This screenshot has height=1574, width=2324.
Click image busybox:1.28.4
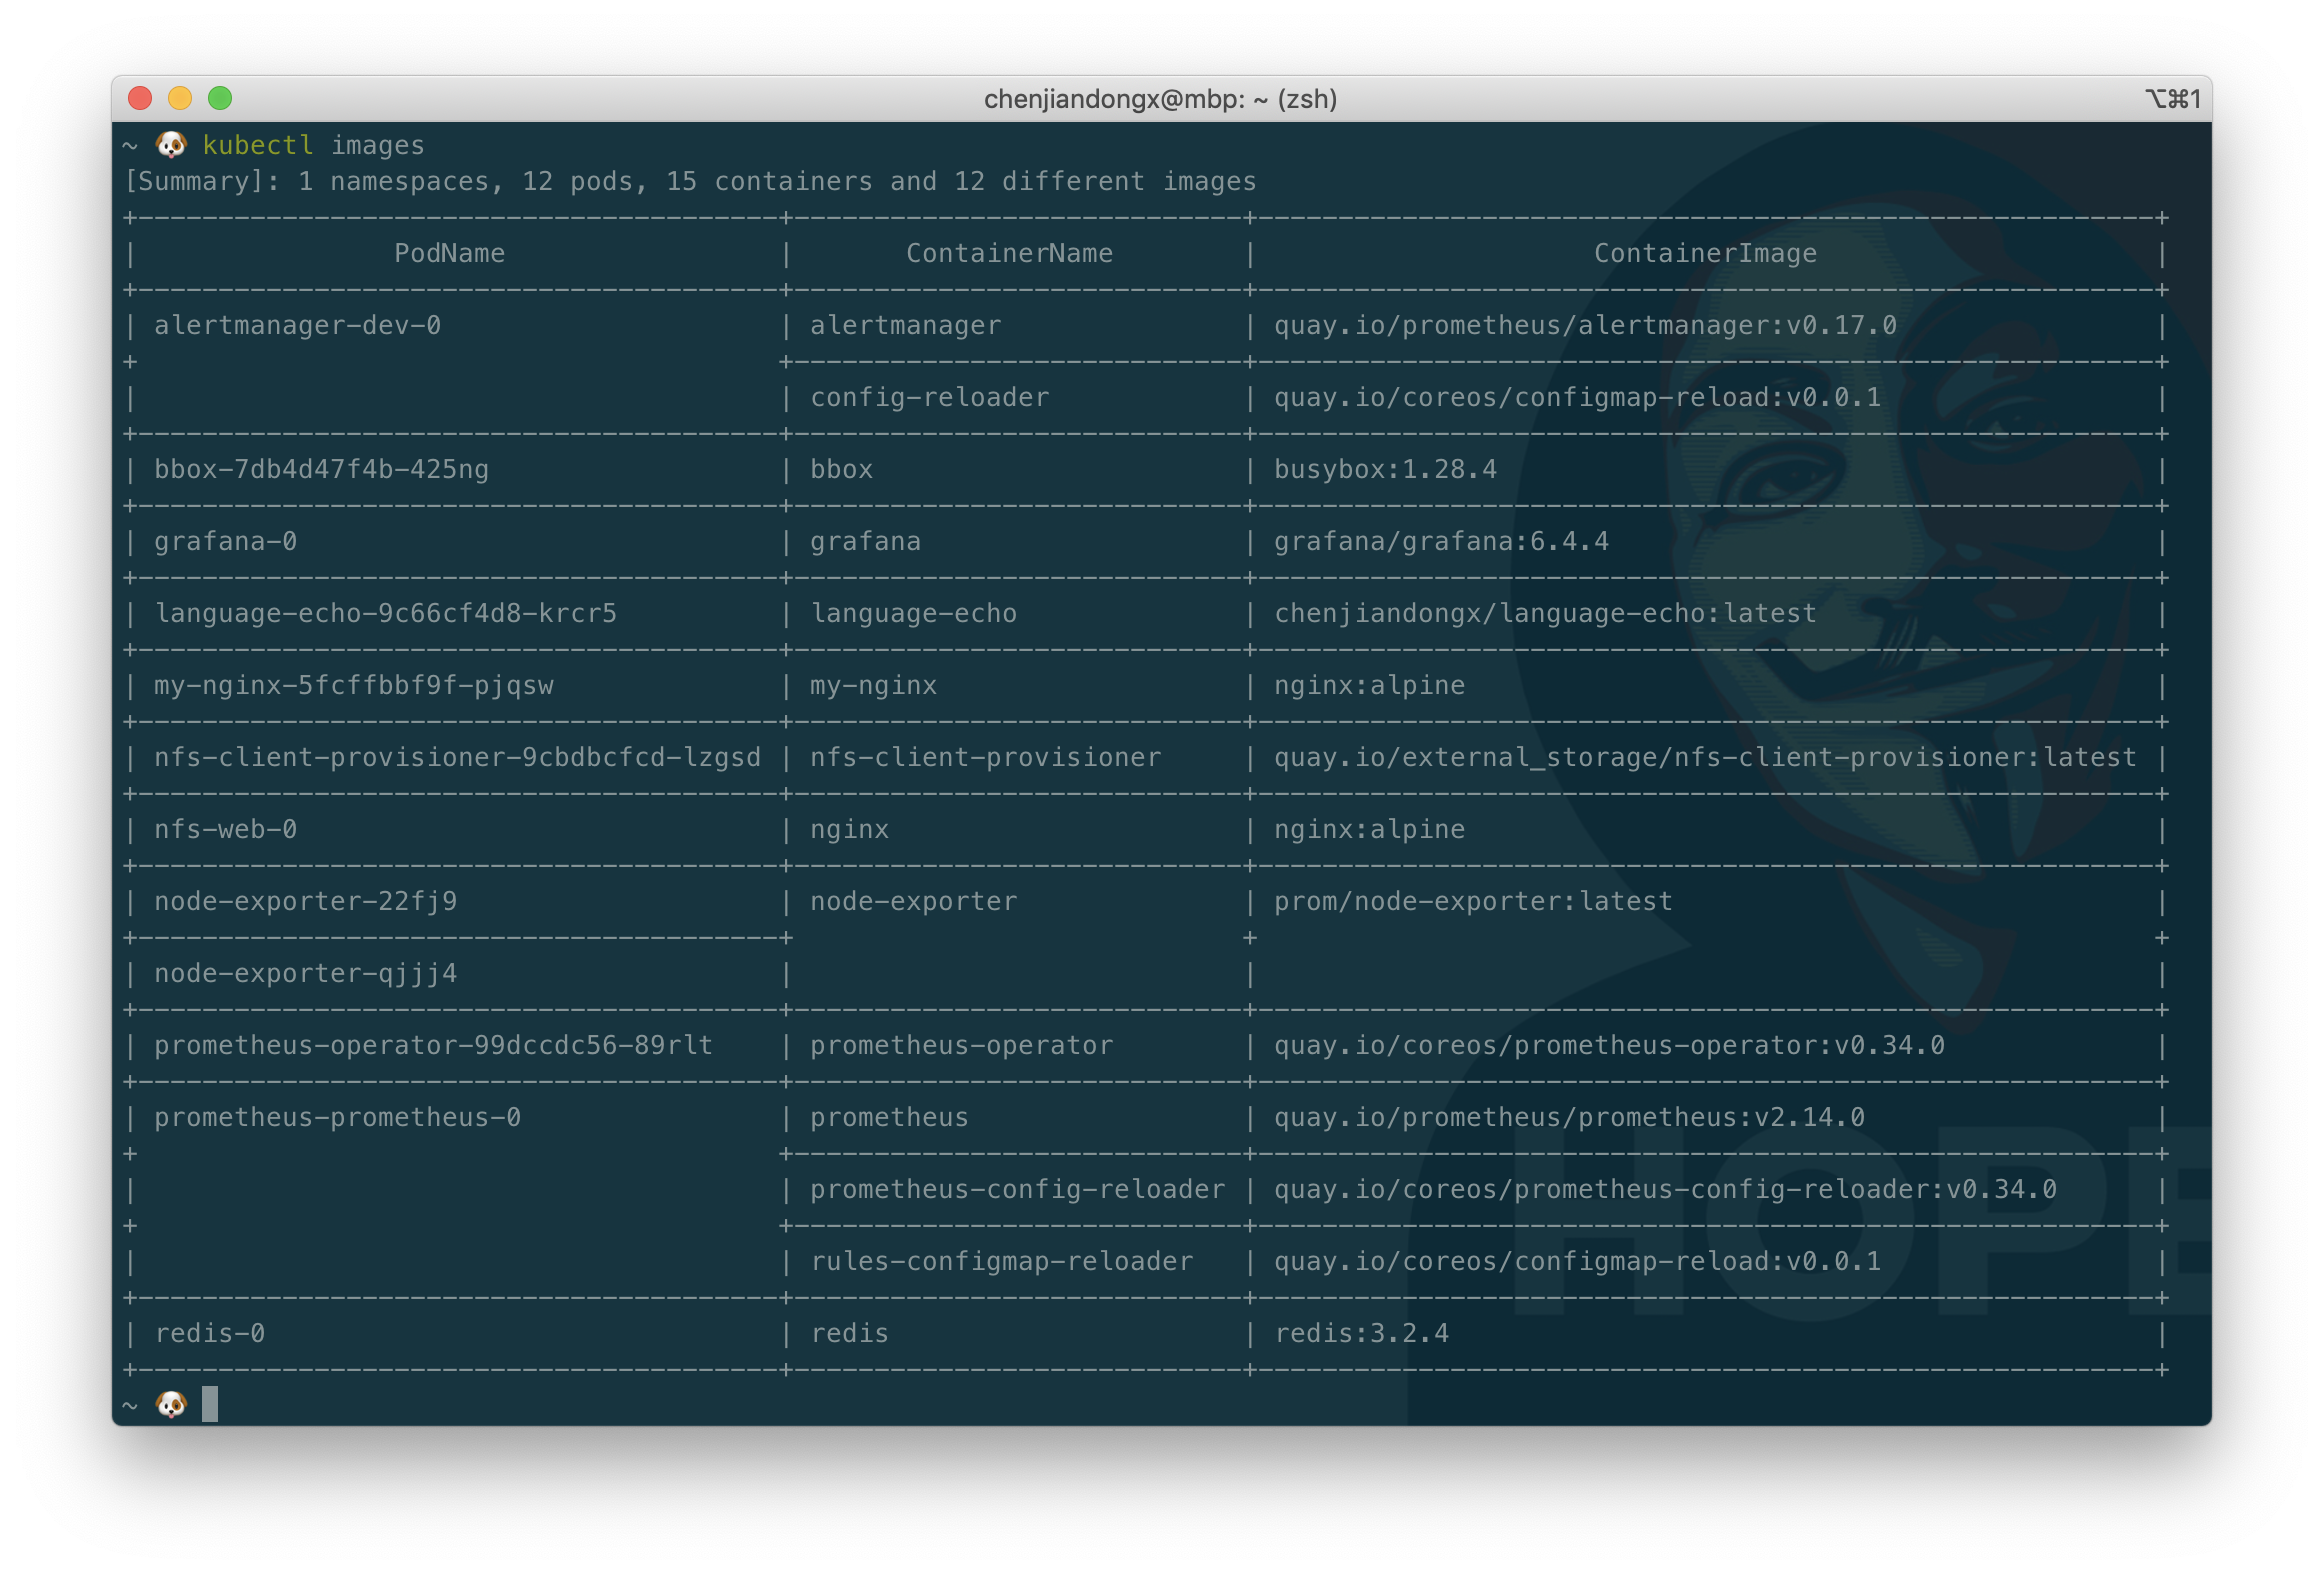pyautogui.click(x=1386, y=470)
